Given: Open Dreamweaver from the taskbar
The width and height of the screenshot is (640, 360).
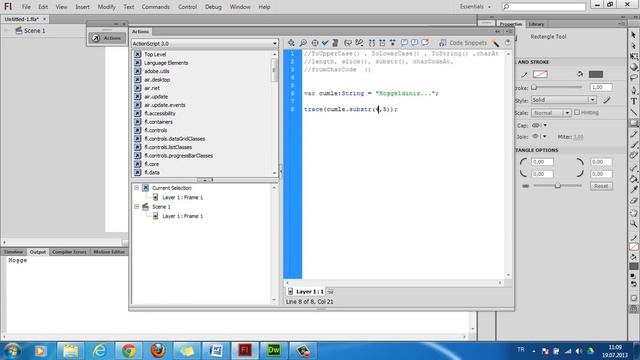Looking at the screenshot, I should (273, 350).
